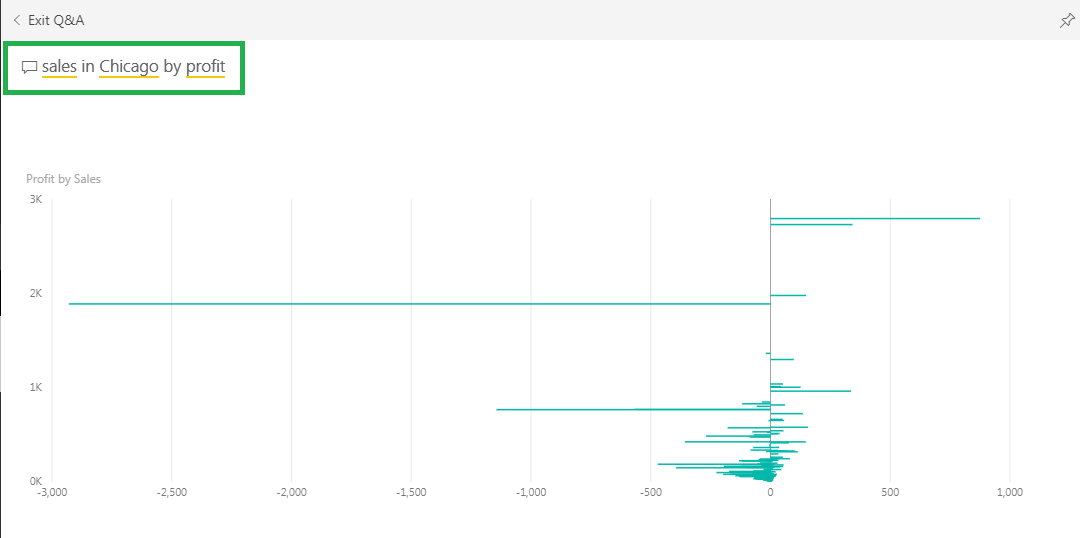Click the -1,500 x-axis label
Viewport: 1080px width, 538px height.
(x=411, y=493)
